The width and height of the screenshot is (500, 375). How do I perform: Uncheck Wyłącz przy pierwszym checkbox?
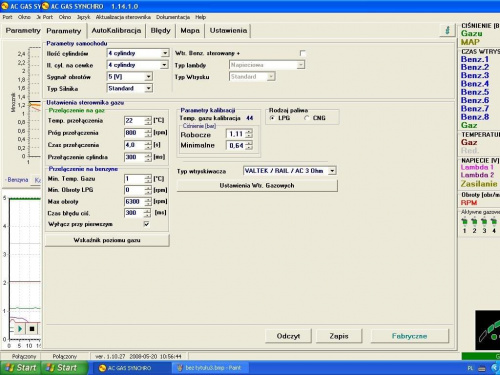pyautogui.click(x=146, y=224)
